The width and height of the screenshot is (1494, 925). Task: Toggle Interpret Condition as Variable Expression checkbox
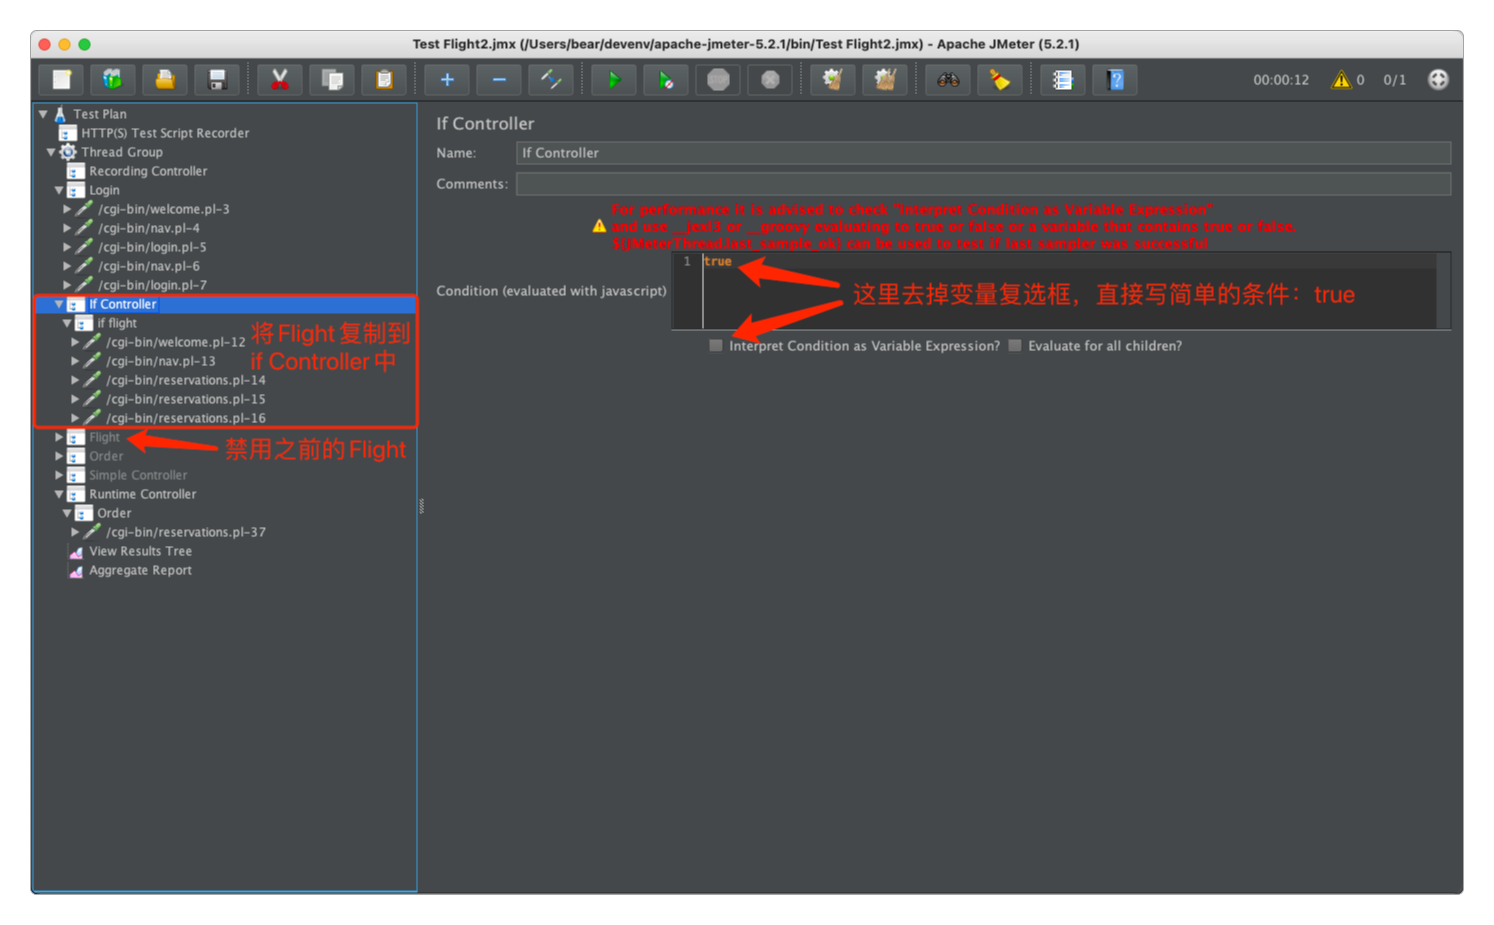pos(715,346)
